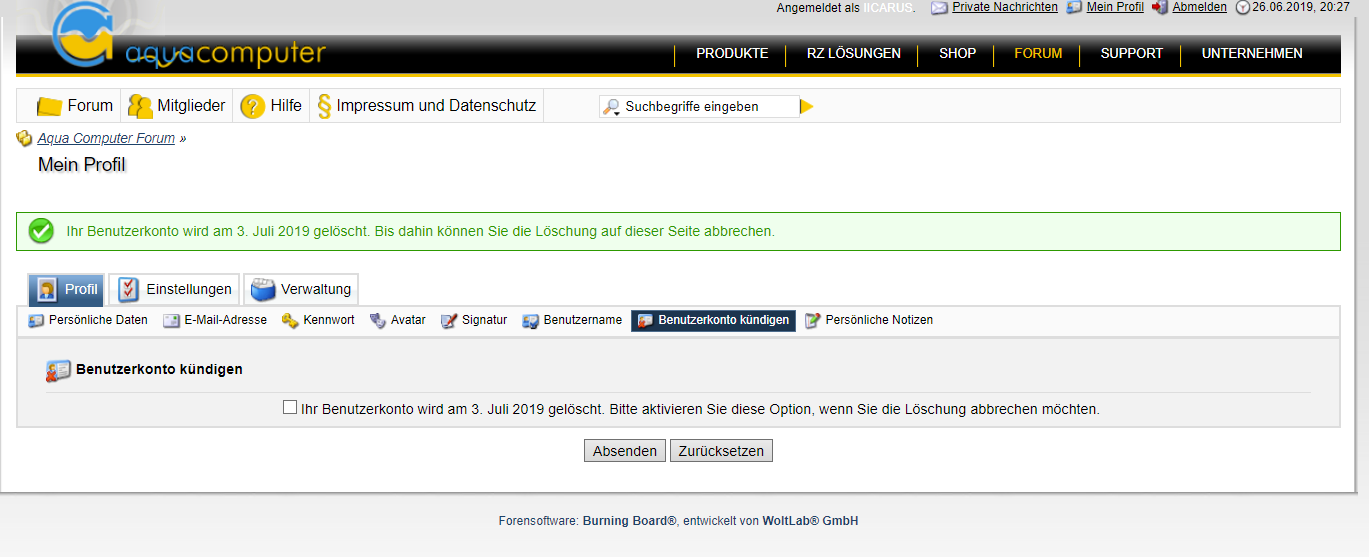
Task: Click the username ICARUS in header
Action: (x=888, y=7)
